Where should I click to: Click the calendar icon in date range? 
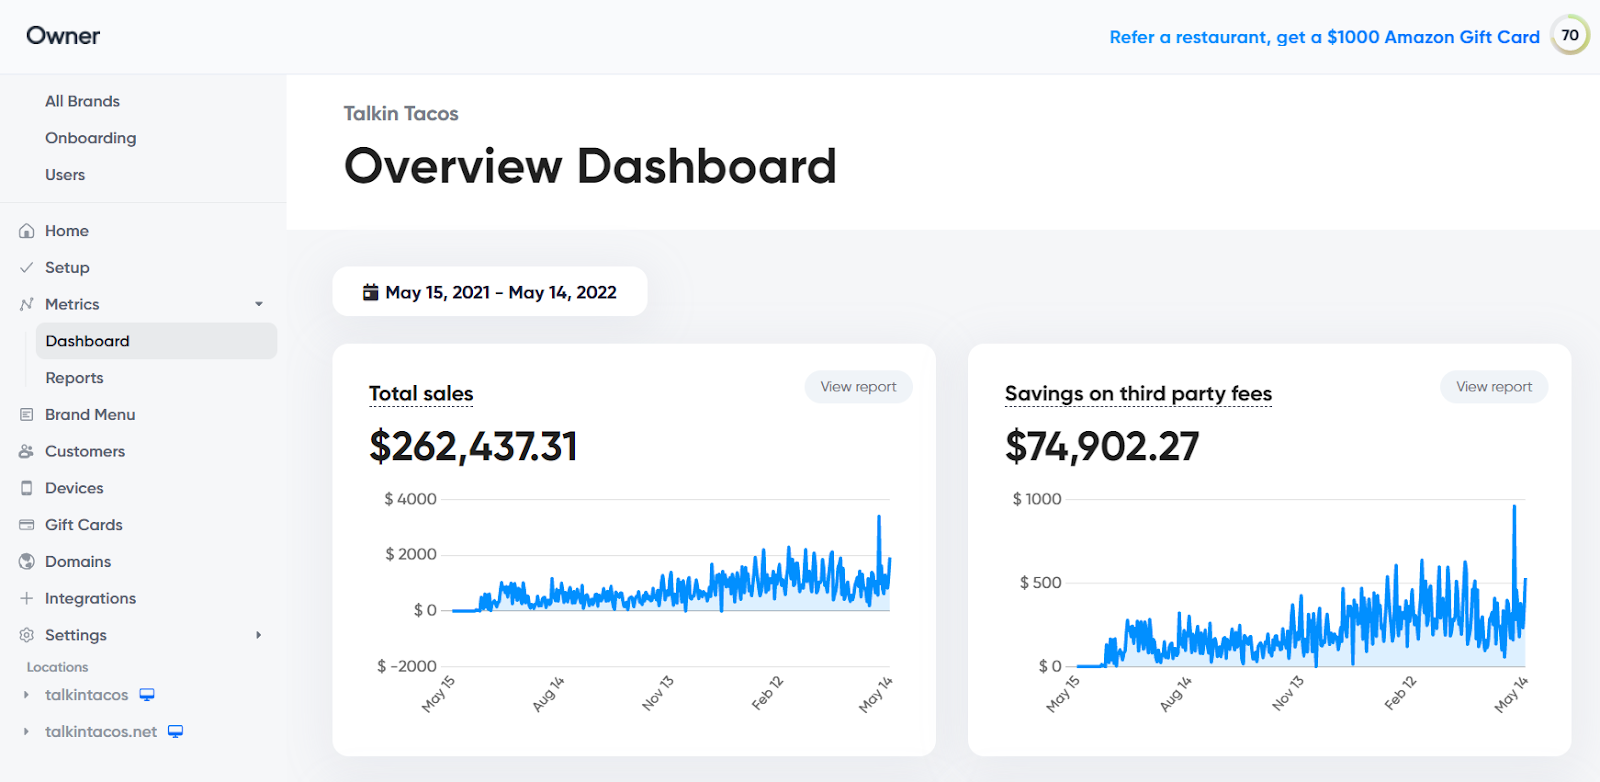point(371,292)
